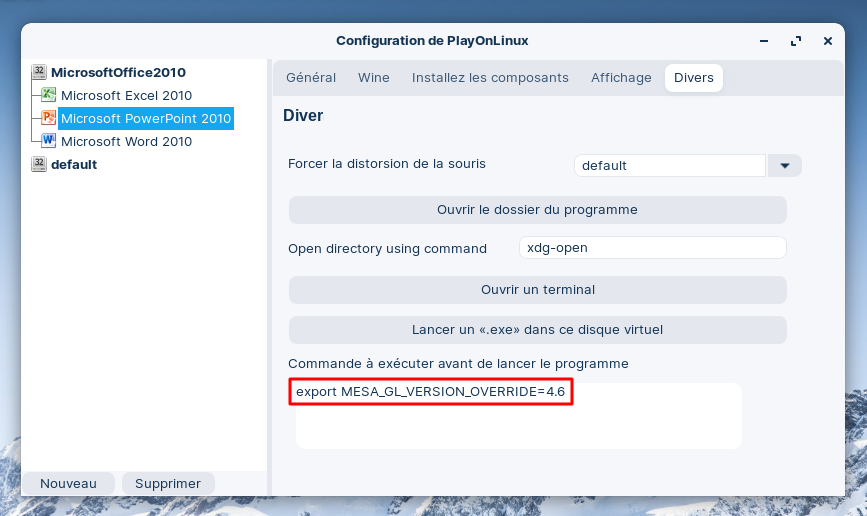The height and width of the screenshot is (516, 867).
Task: Select the default virtual drive label
Action: [x=74, y=165]
